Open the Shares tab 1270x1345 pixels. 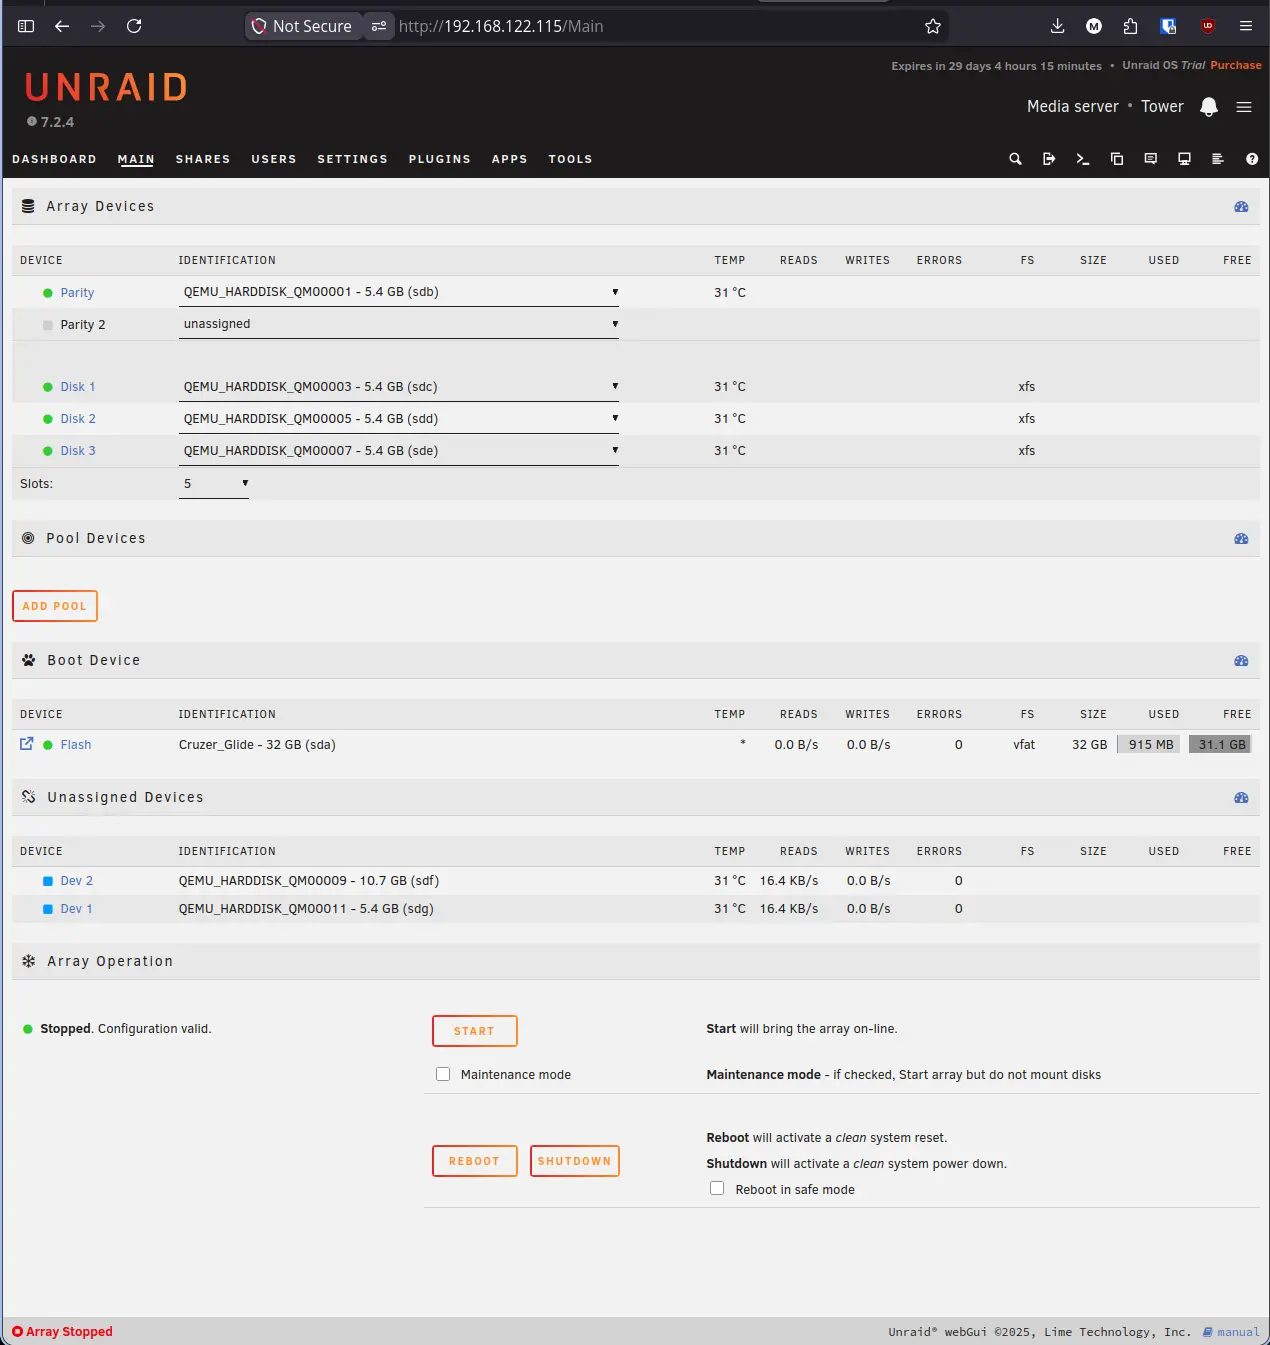coord(203,159)
